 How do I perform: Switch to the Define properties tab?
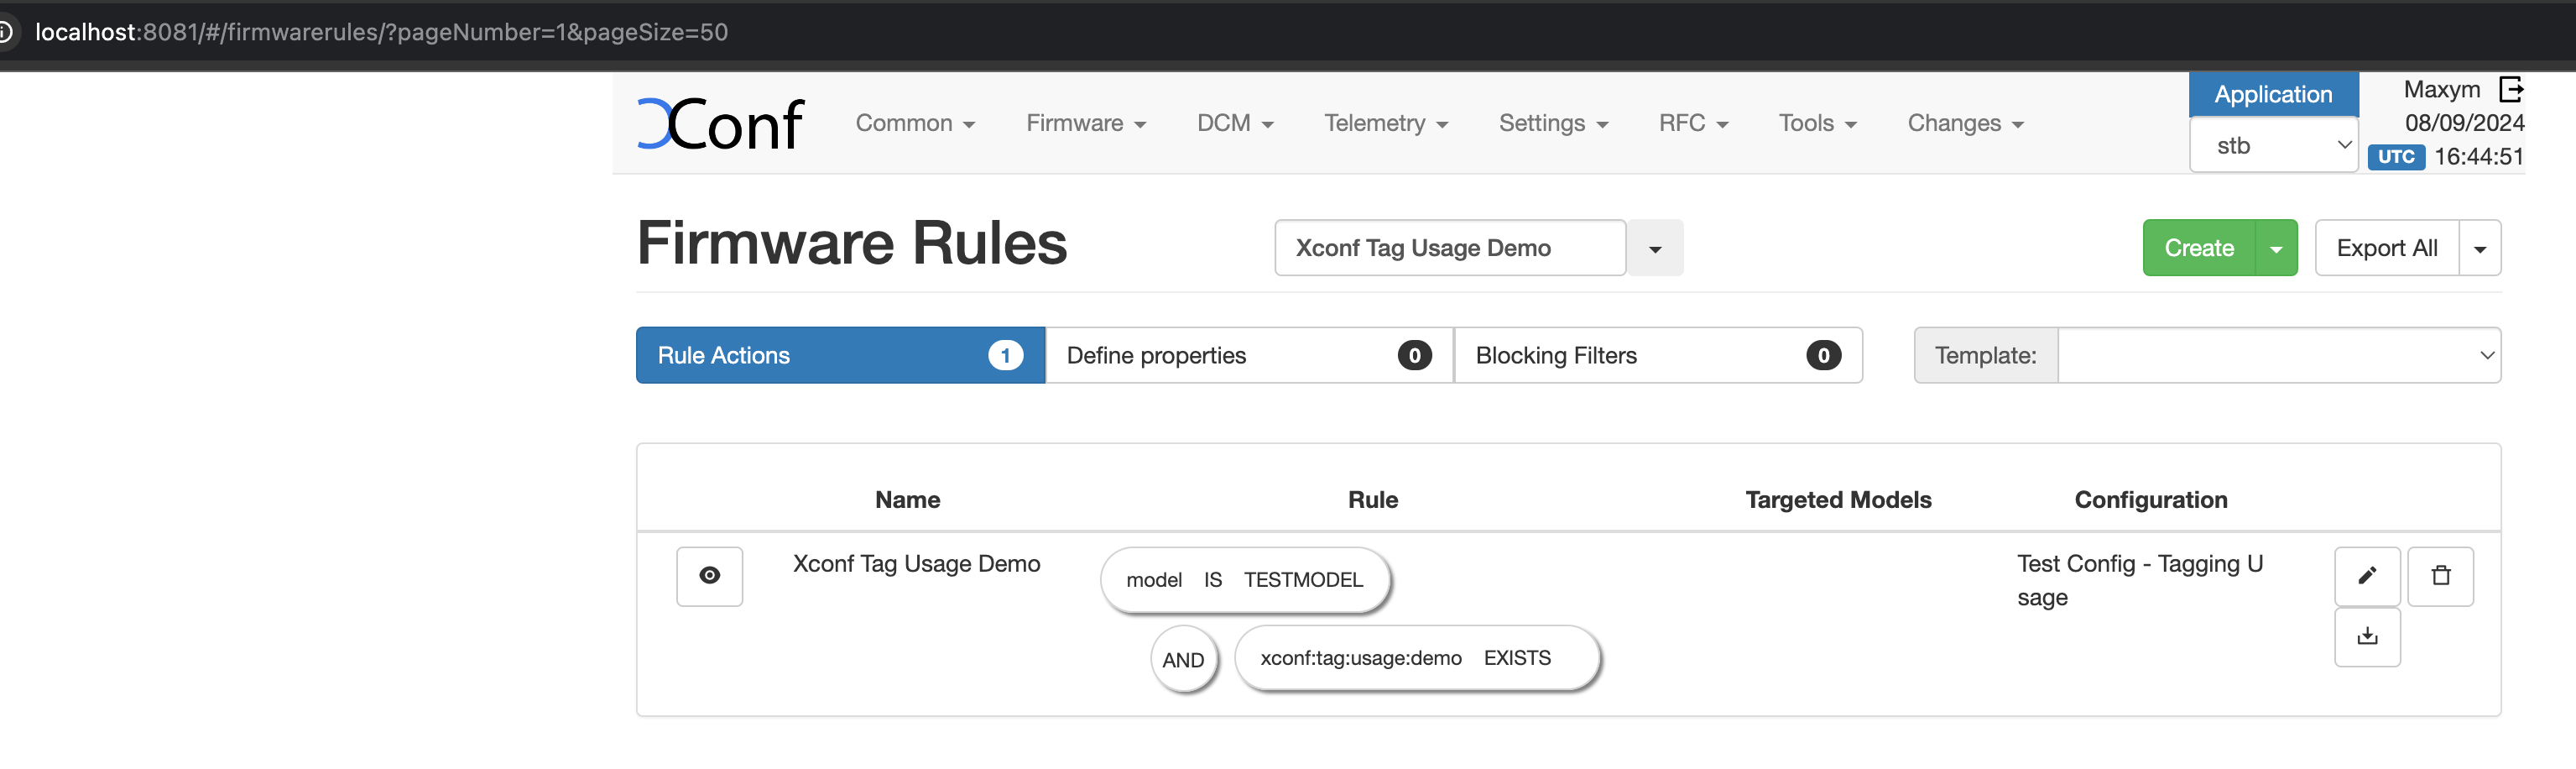point(1248,356)
